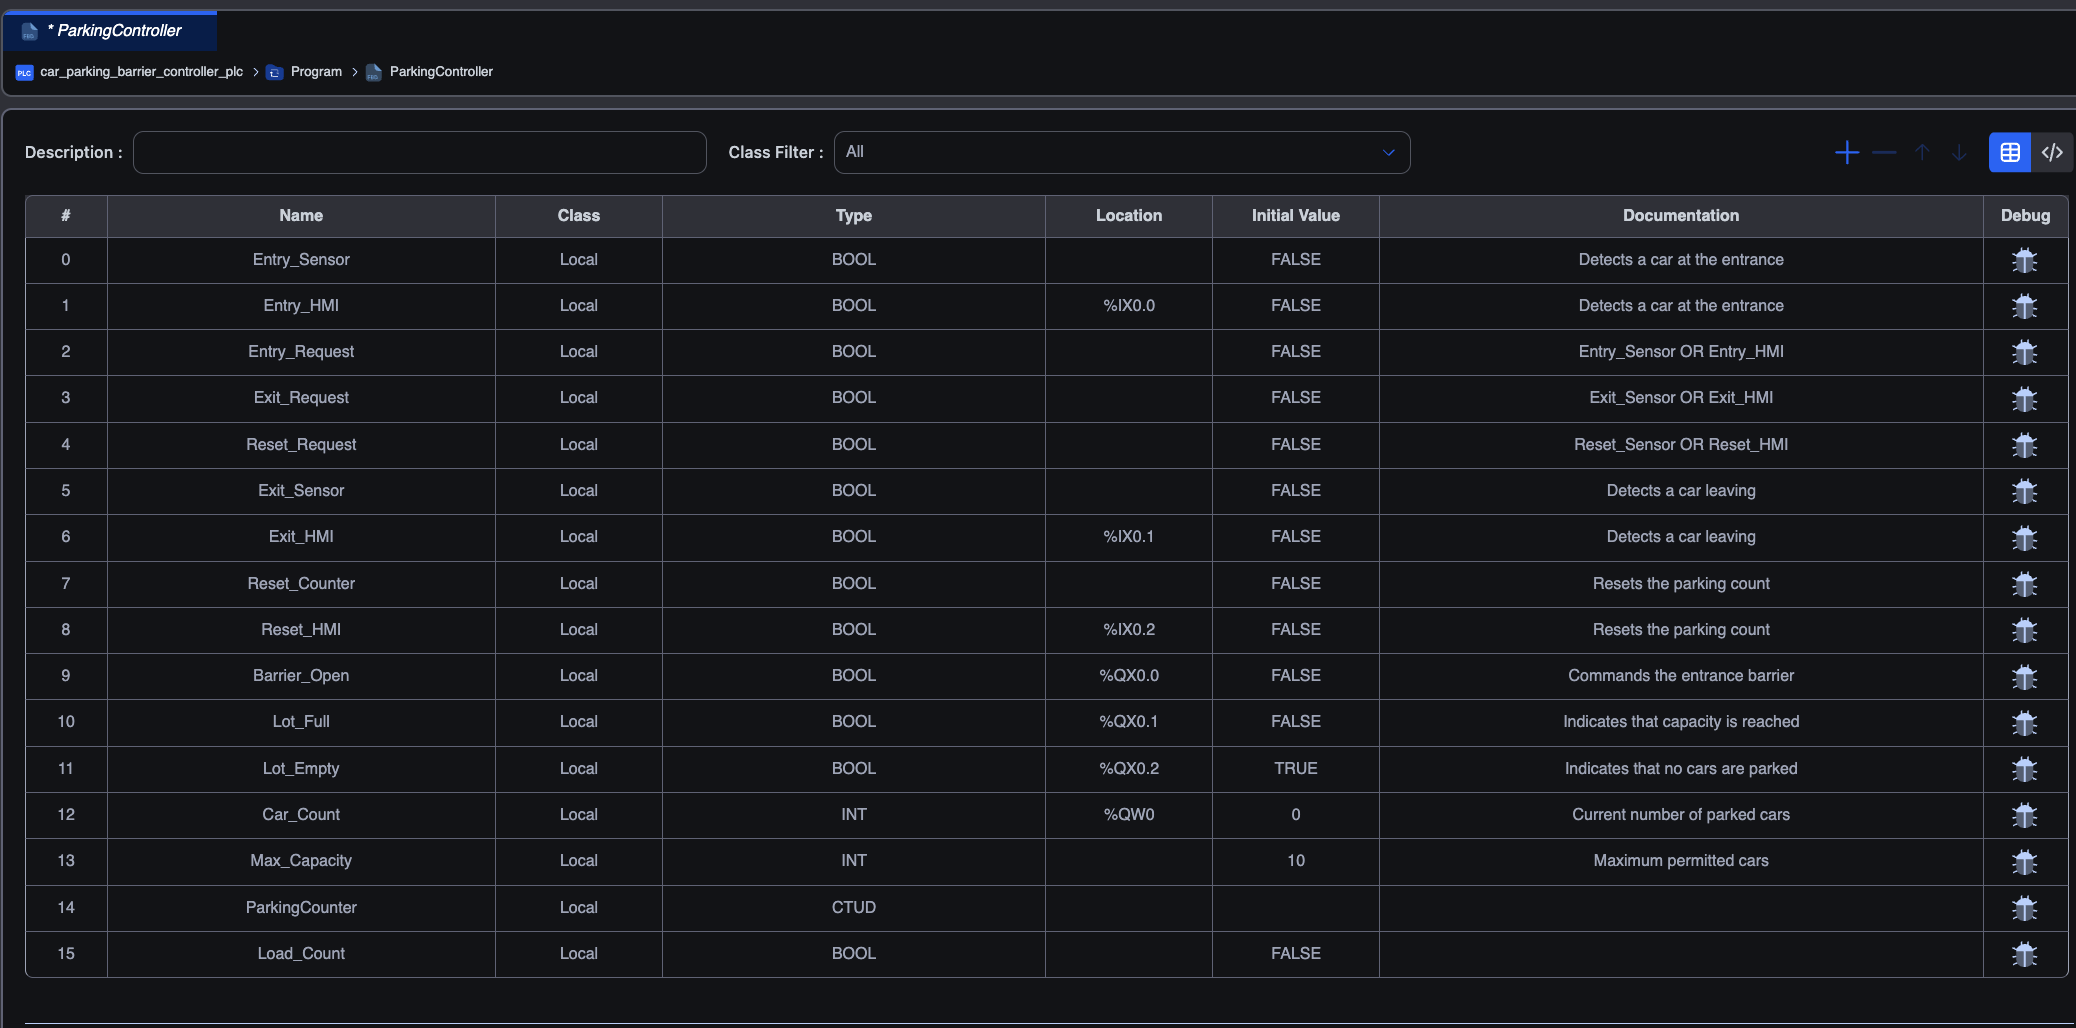
Task: Move the variable down with the down arrow
Action: [1959, 152]
